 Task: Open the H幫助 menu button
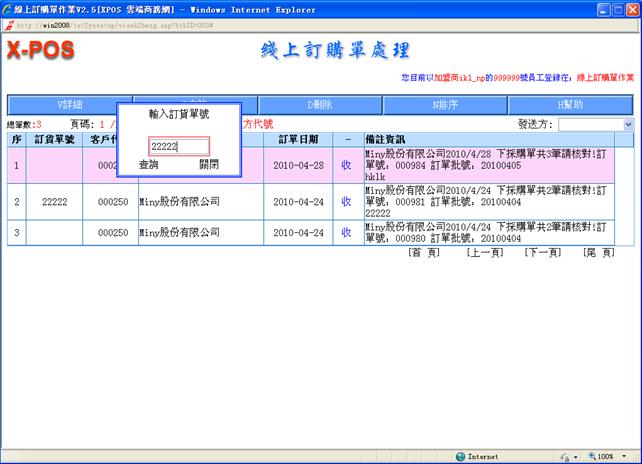(570, 105)
